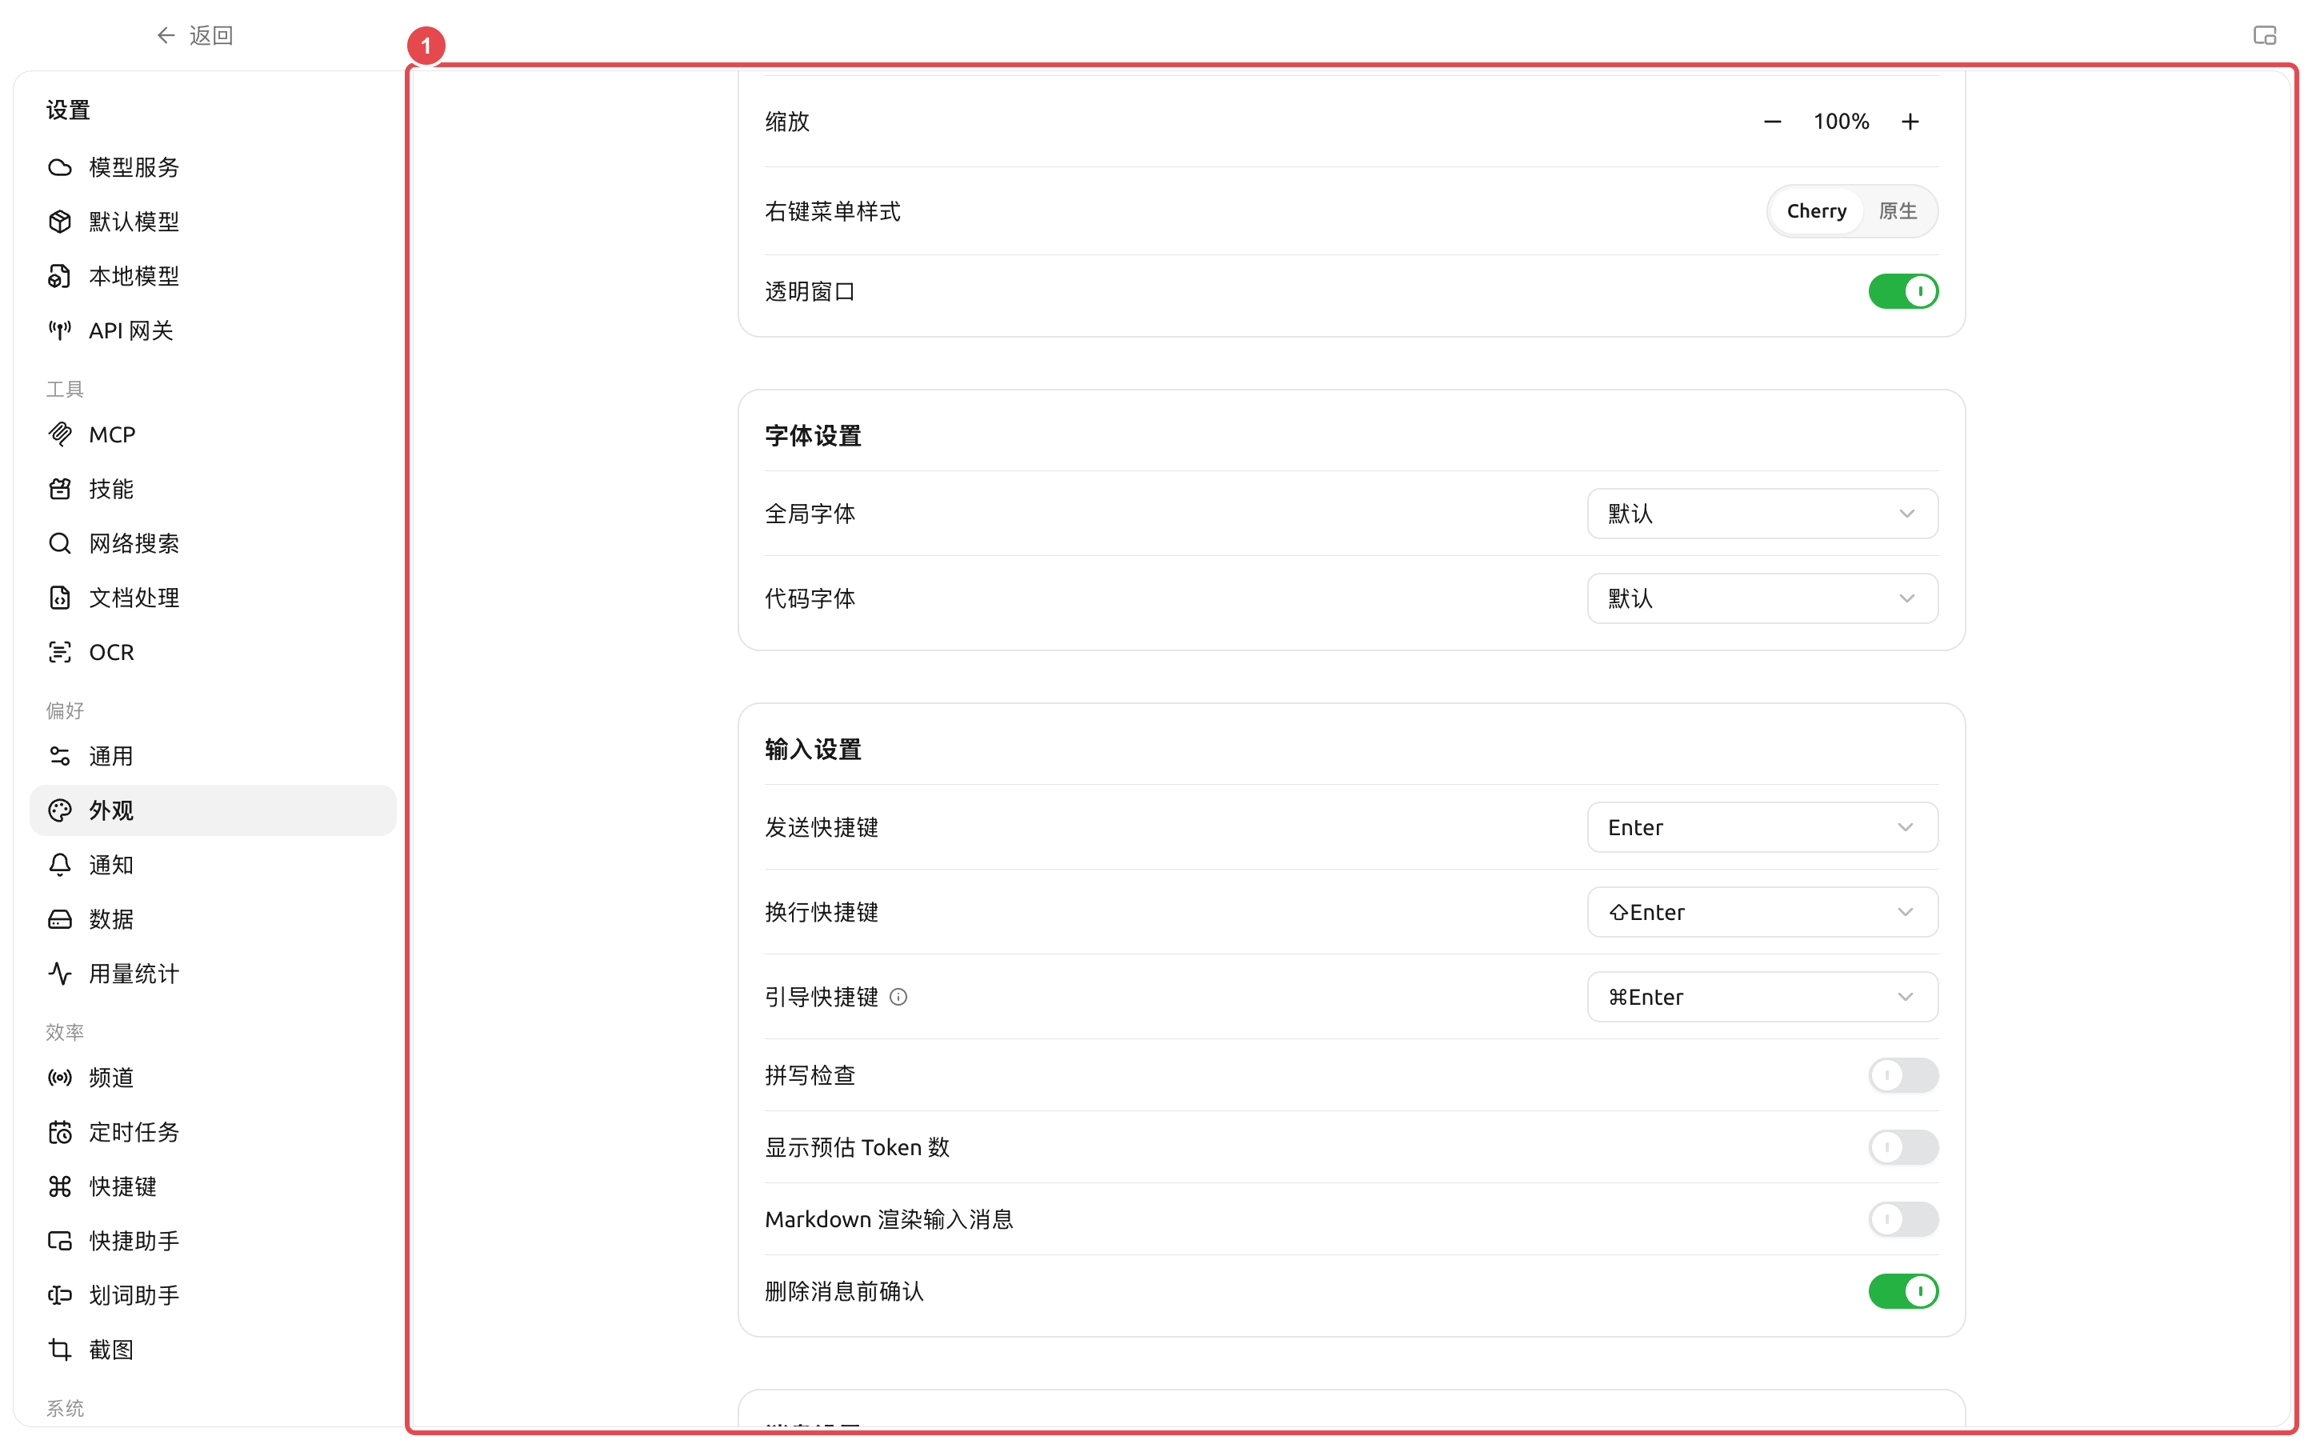Click the 定时任务 calendar-clock icon
Image resolution: width=2304 pixels, height=1440 pixels.
coord(60,1132)
